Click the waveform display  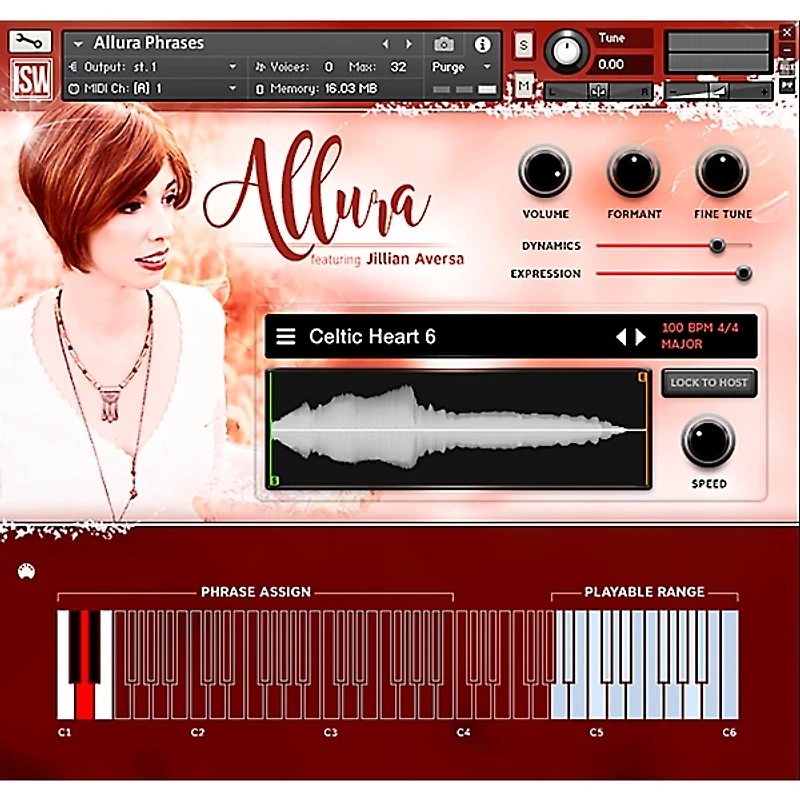(x=458, y=429)
